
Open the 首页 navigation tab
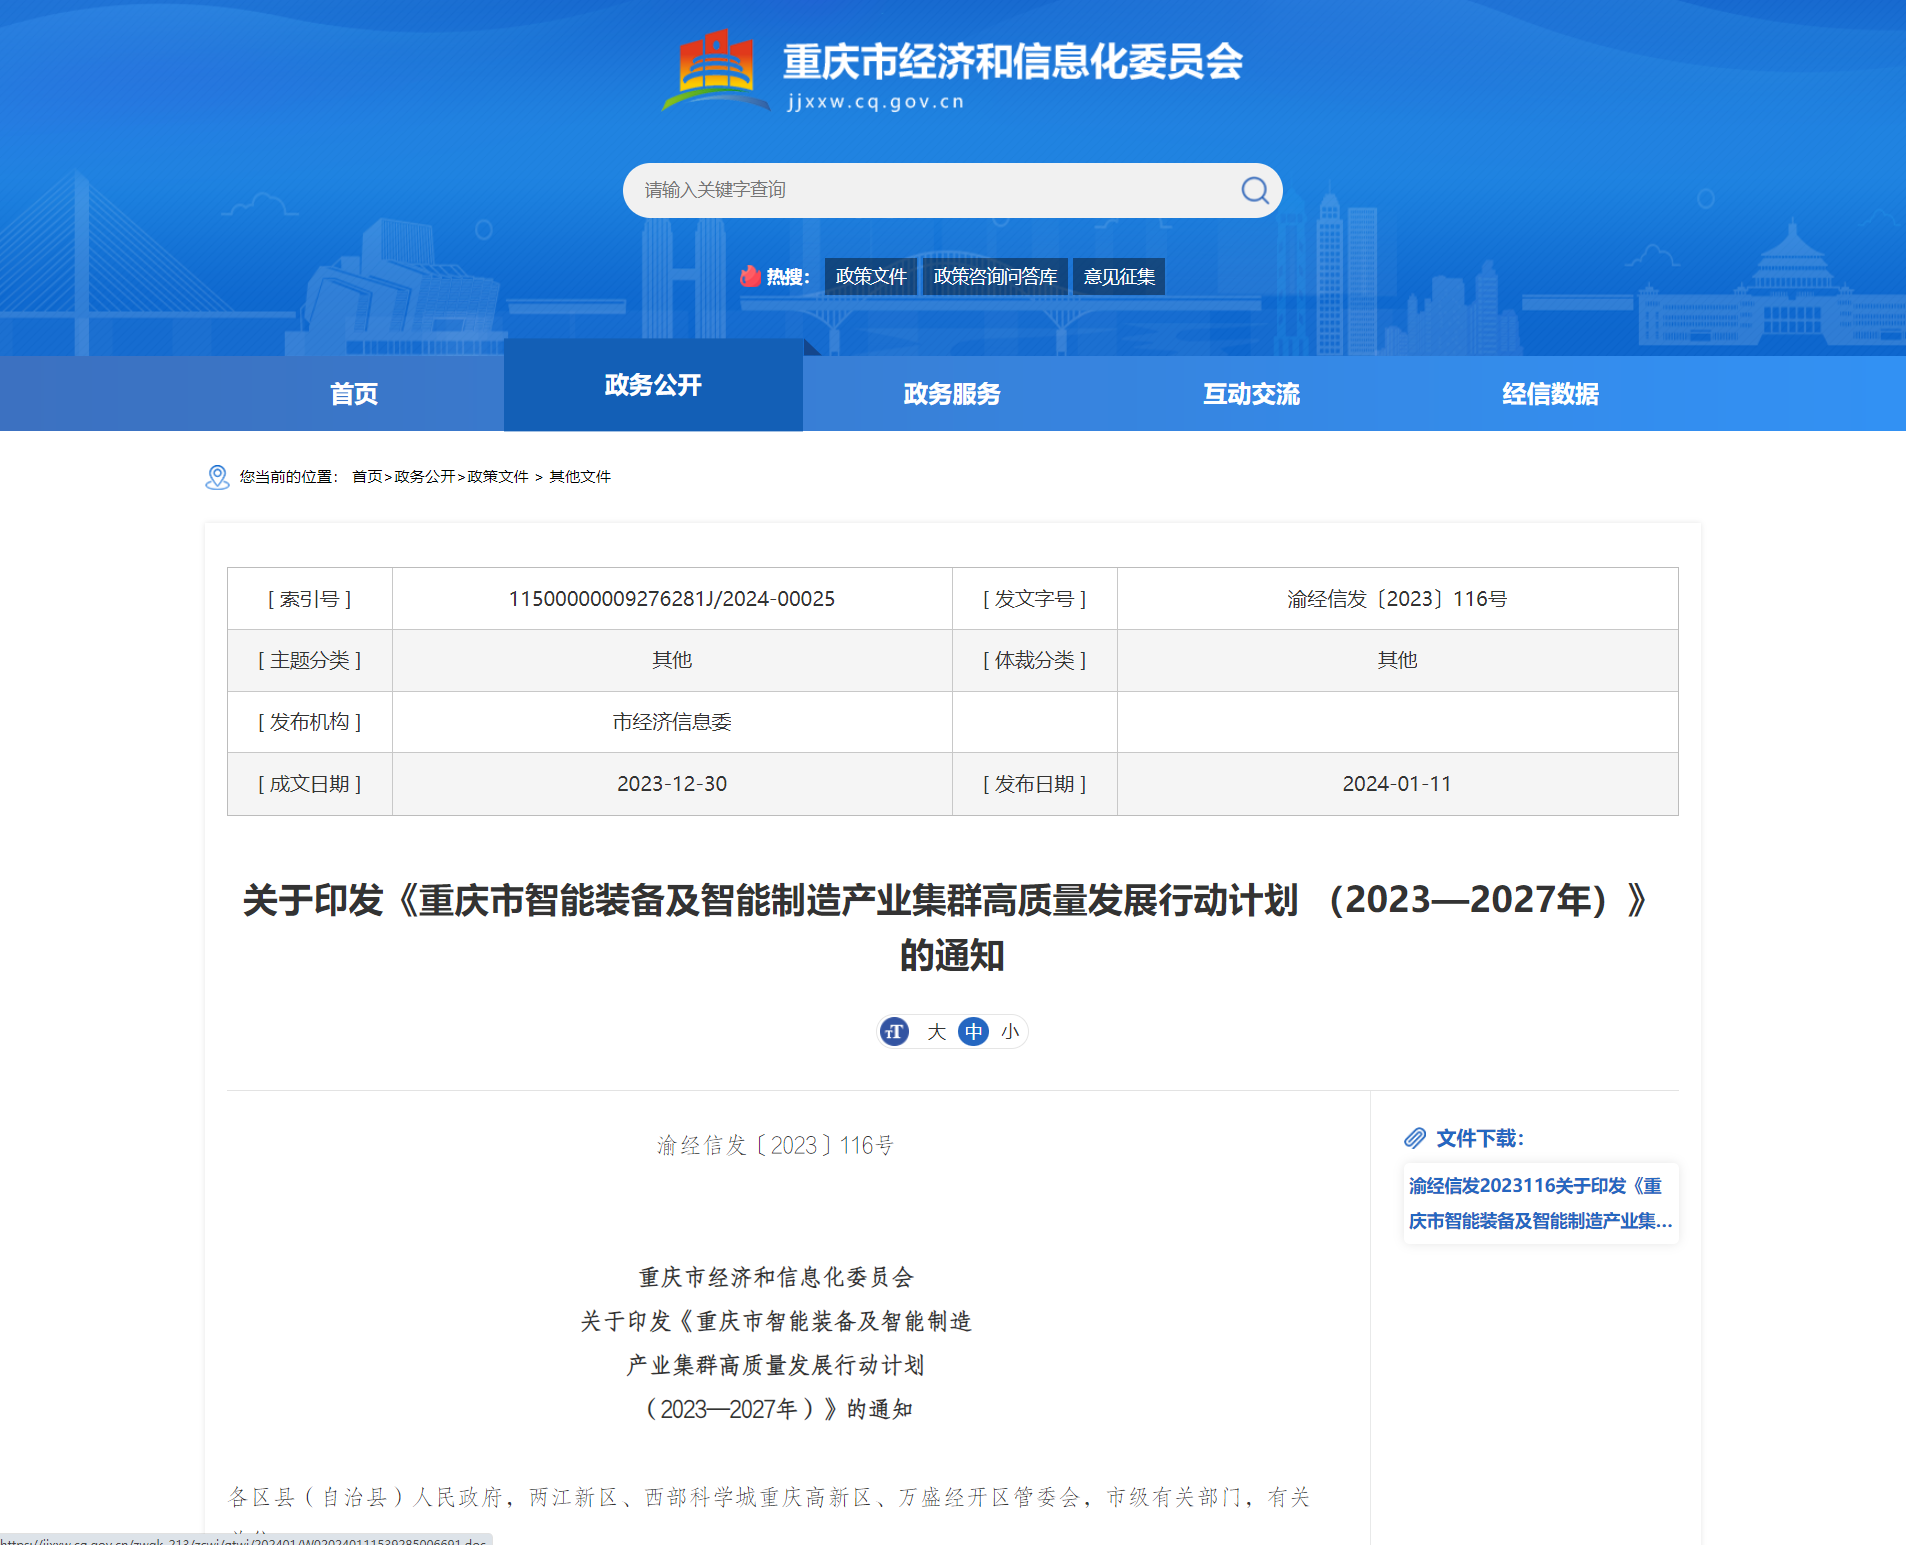(354, 394)
